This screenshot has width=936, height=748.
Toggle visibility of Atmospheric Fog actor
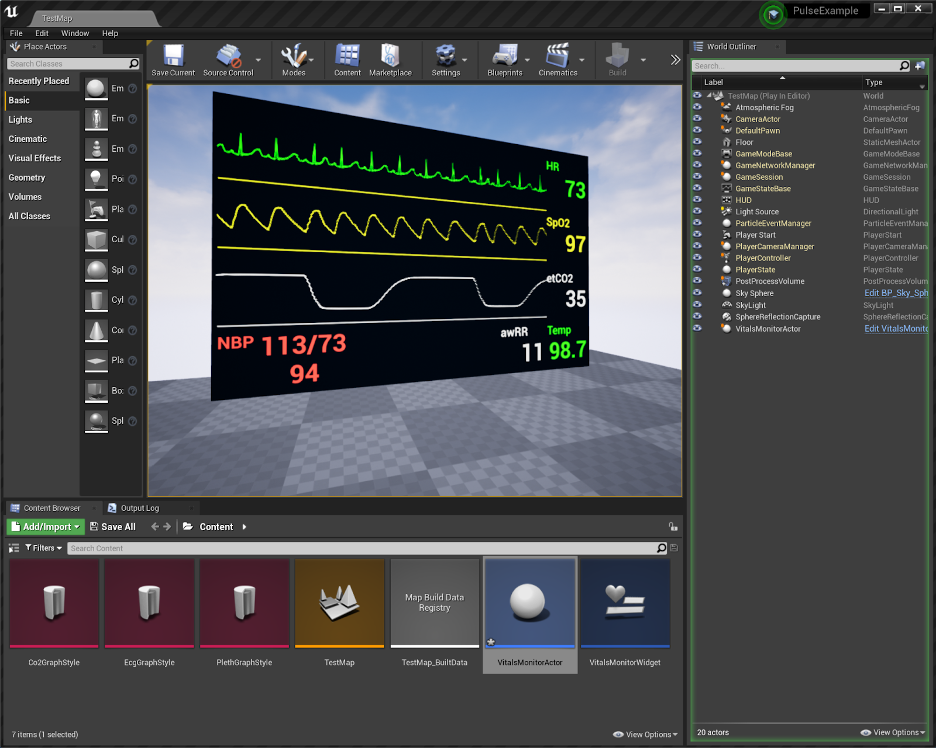pos(697,107)
